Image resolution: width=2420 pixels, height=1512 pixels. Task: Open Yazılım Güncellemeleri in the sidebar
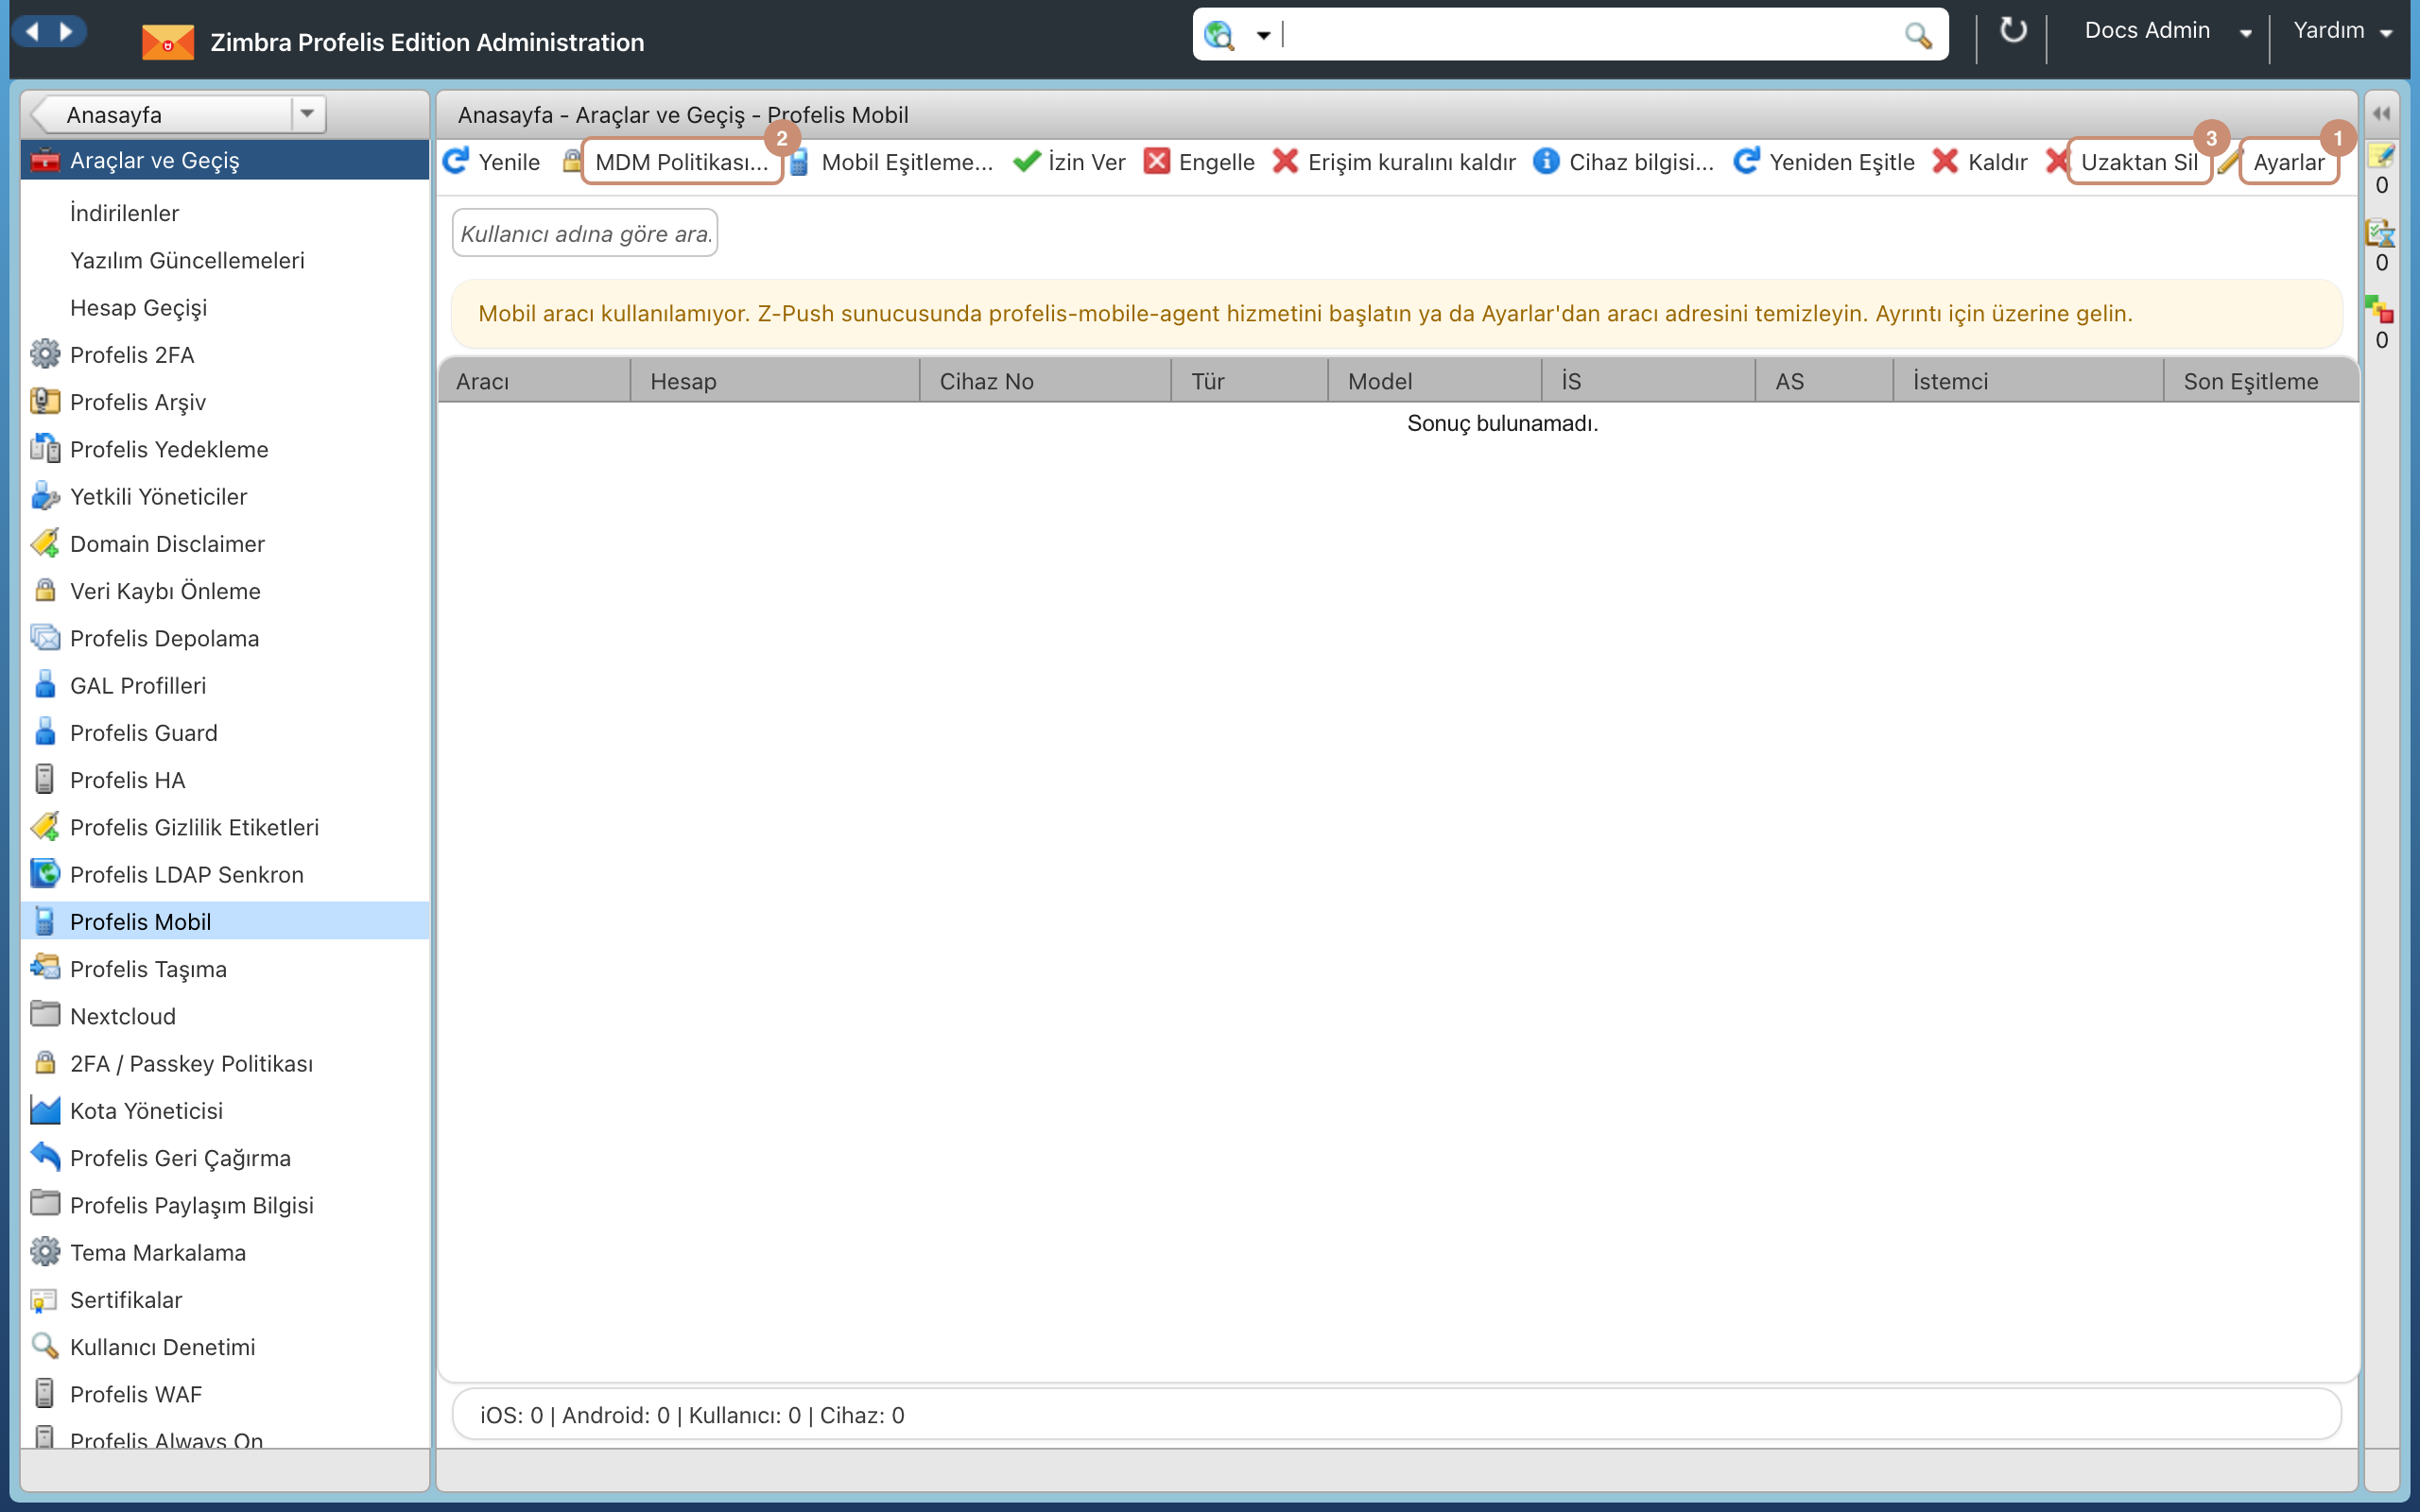[x=187, y=260]
